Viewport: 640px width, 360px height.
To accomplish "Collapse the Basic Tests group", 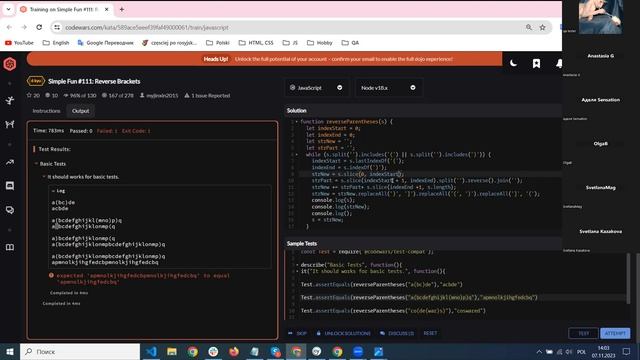I will click(x=36, y=164).
